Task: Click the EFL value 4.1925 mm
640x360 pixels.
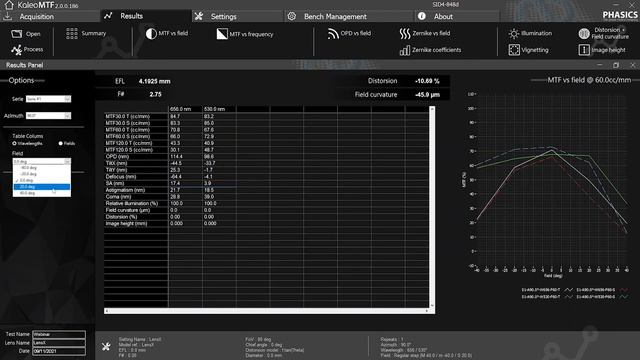Action: pyautogui.click(x=154, y=81)
